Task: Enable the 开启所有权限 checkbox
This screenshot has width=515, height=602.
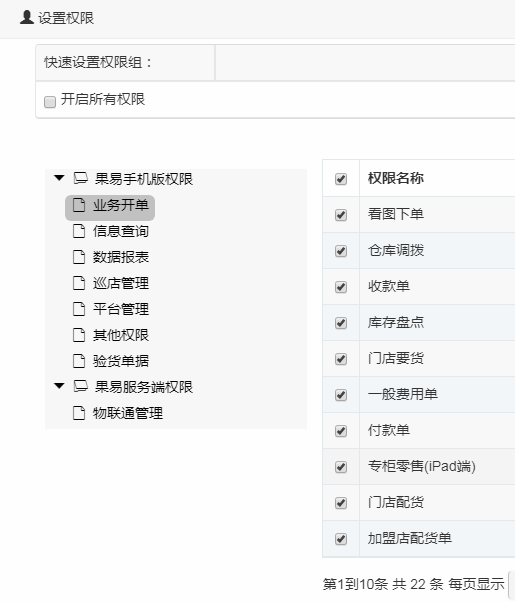Action: [x=50, y=102]
